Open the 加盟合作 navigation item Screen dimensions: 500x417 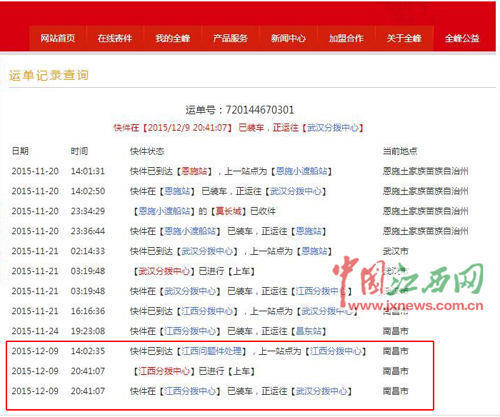(346, 38)
